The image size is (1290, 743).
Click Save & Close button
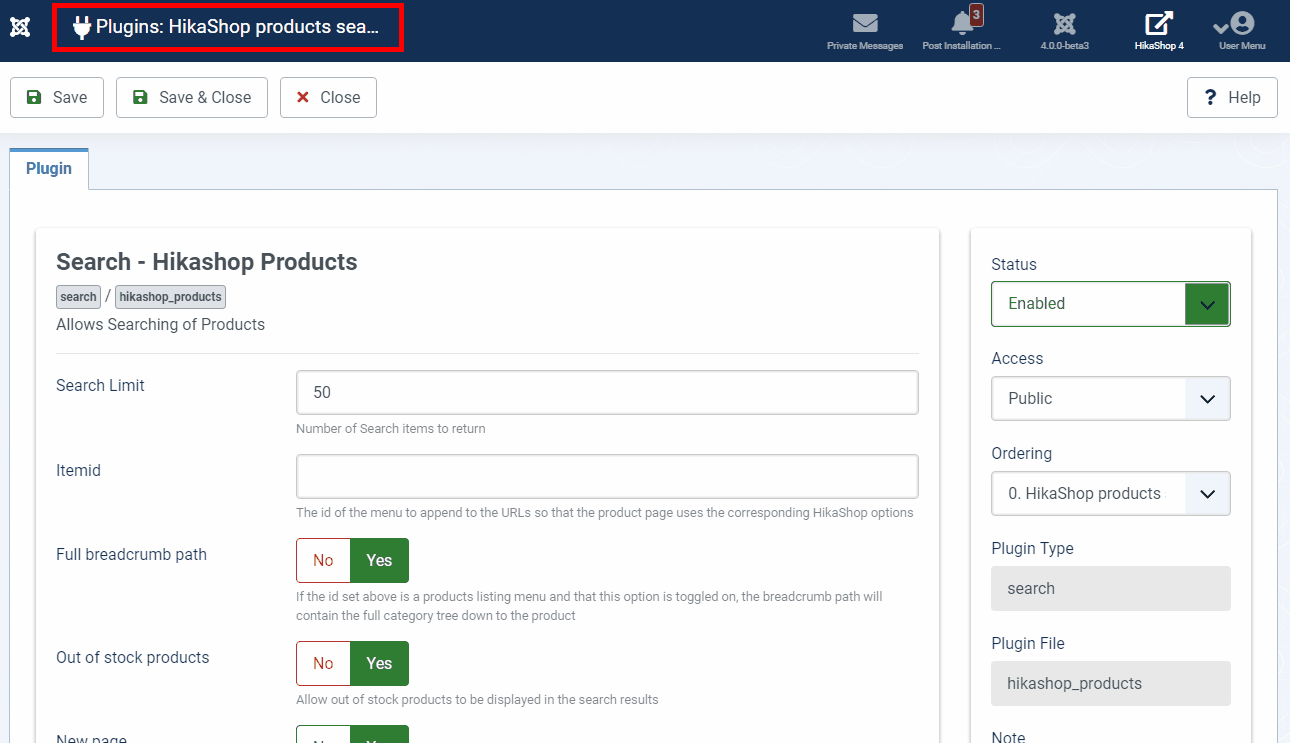[x=192, y=97]
